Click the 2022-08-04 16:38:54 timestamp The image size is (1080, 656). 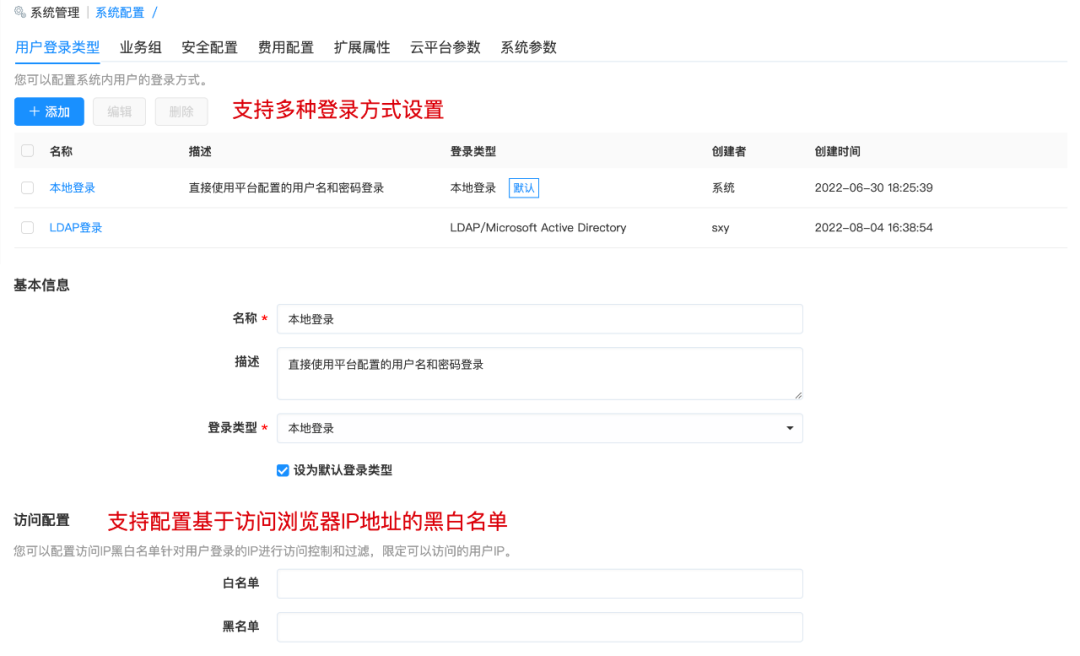(x=873, y=227)
